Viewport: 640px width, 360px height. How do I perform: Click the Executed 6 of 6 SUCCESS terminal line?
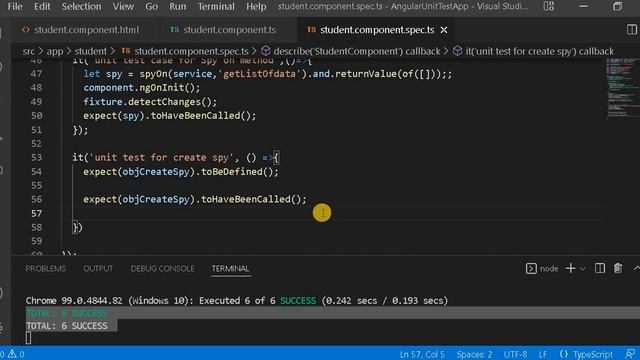(x=237, y=301)
